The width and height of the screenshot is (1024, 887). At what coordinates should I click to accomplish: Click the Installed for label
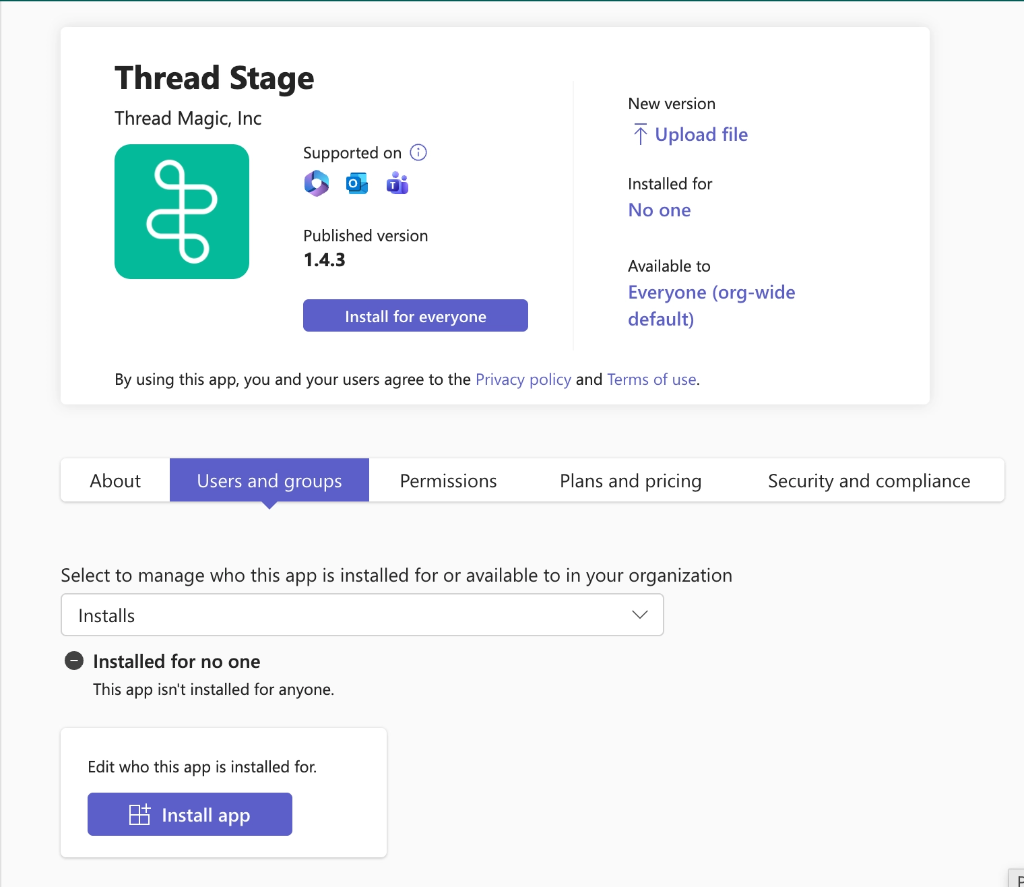pyautogui.click(x=669, y=184)
